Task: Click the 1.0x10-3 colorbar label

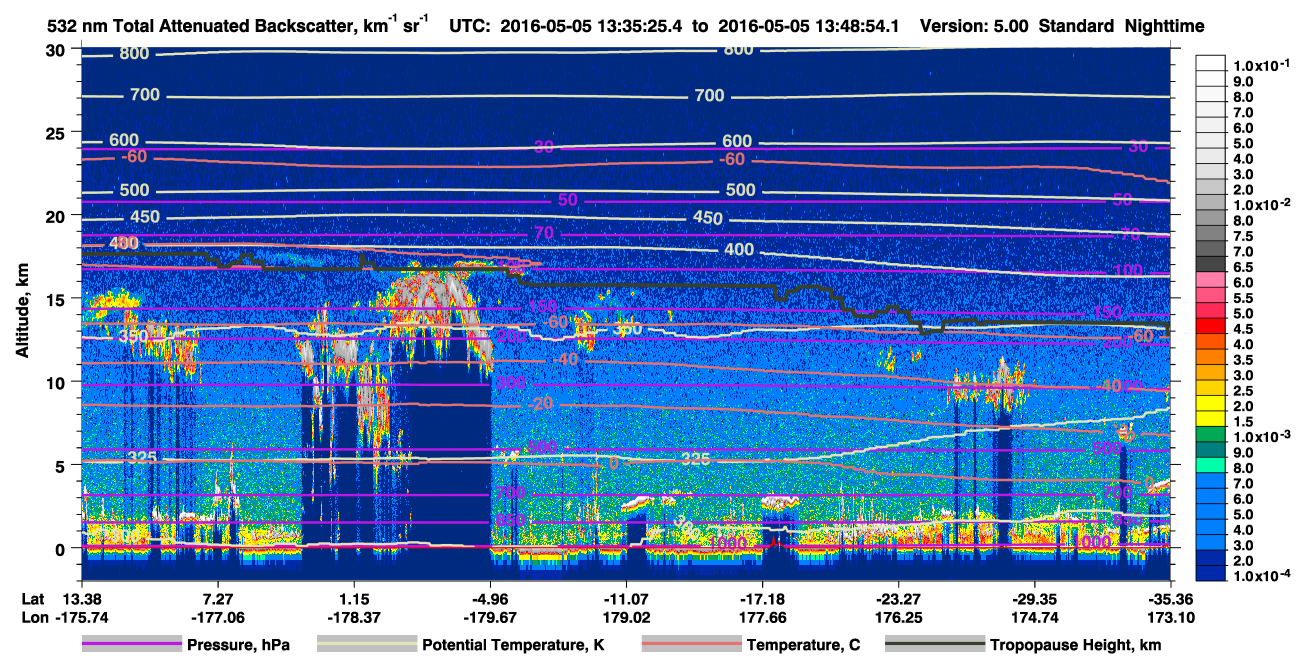Action: point(1264,436)
